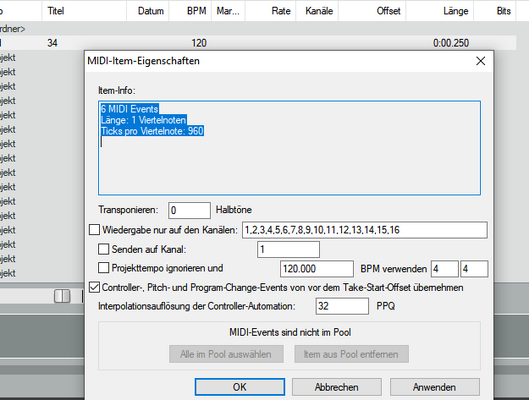Click the Anwenden button
This screenshot has width=529, height=400.
435,387
